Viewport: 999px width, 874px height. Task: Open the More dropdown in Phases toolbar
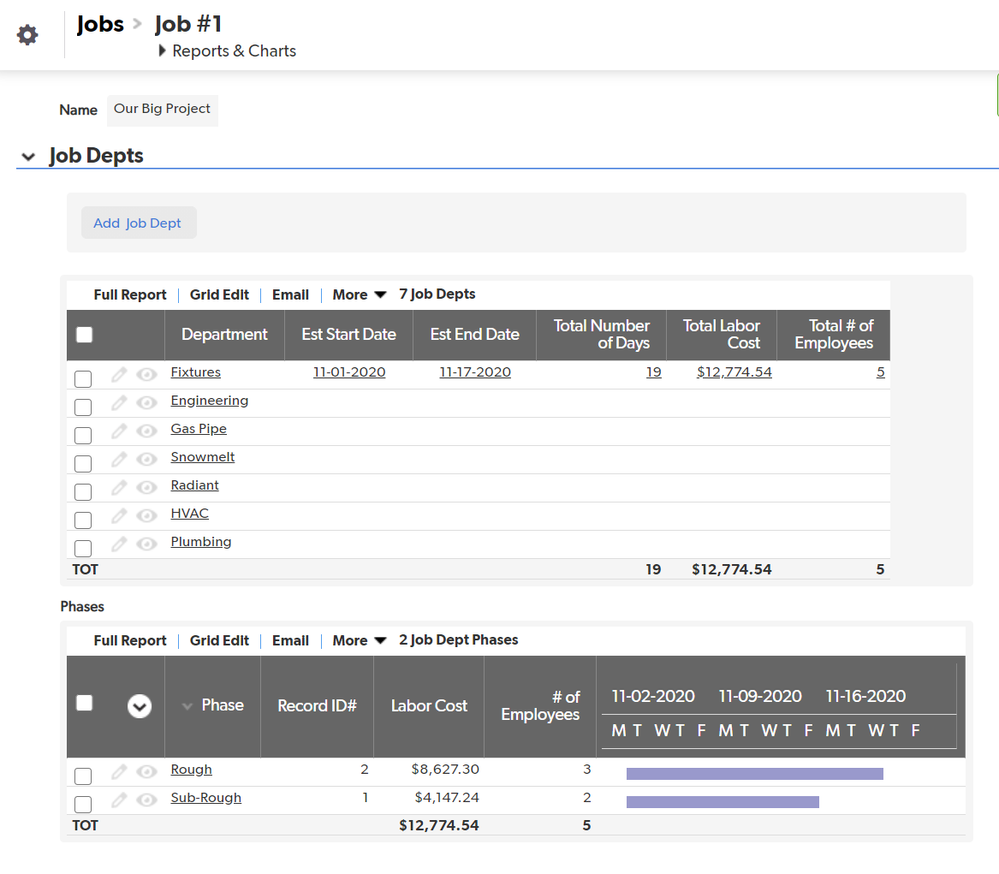(359, 641)
